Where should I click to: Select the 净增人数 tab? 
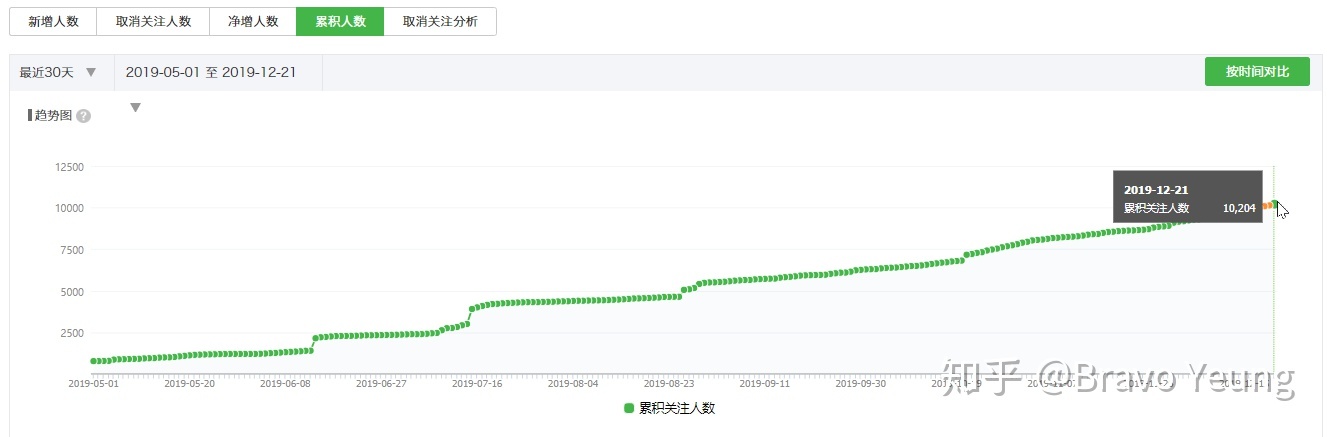click(253, 21)
